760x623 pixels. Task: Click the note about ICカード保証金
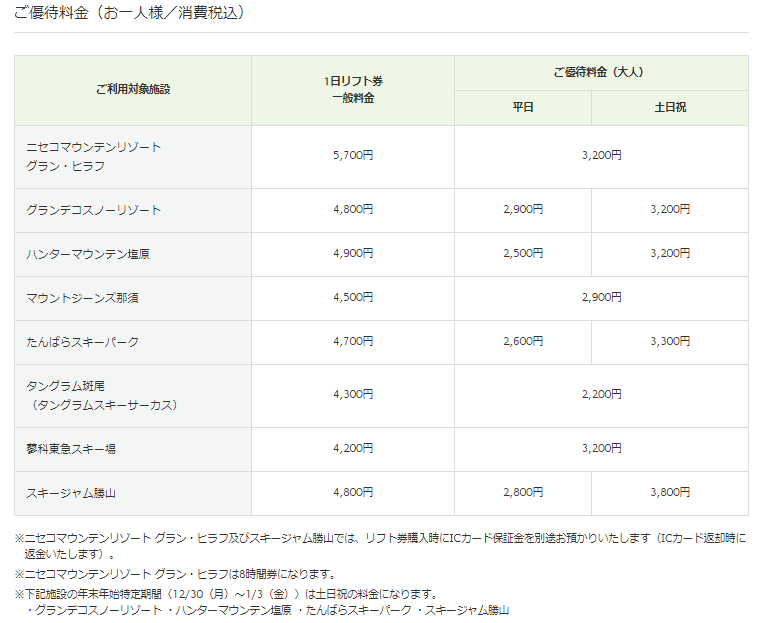point(380,546)
